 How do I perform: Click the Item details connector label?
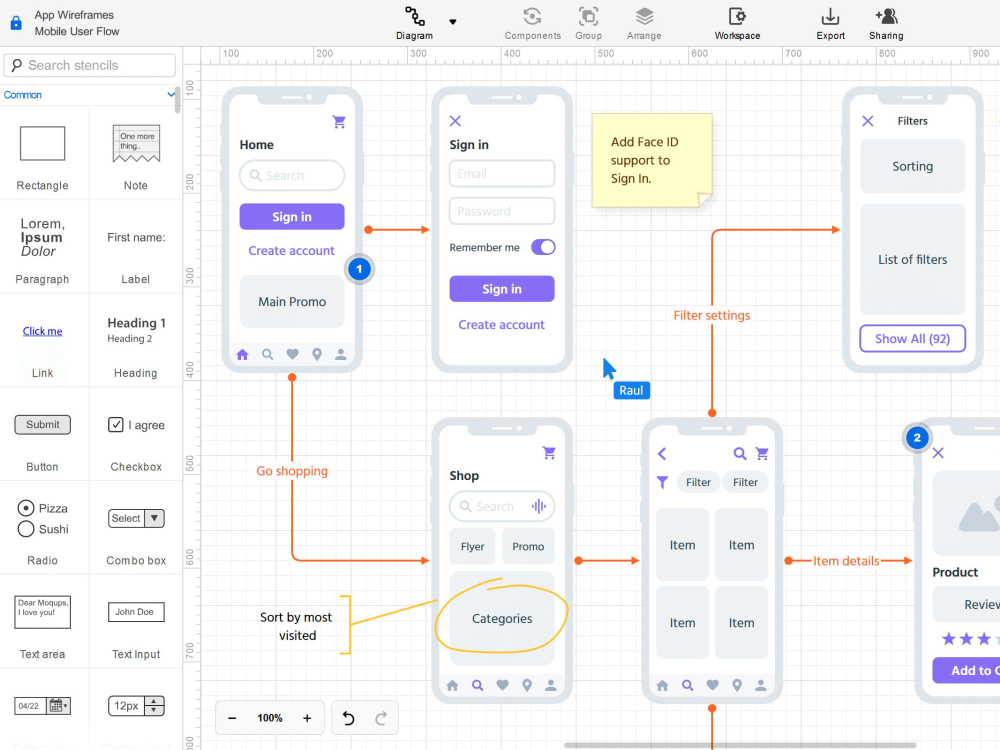click(x=846, y=561)
